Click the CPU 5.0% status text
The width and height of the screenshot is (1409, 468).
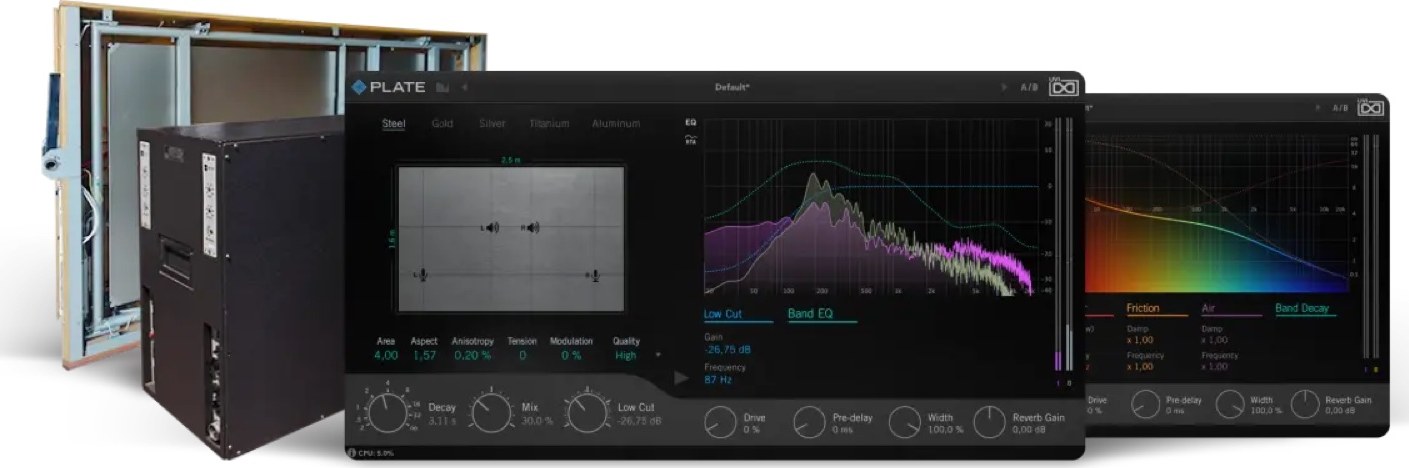pos(378,453)
